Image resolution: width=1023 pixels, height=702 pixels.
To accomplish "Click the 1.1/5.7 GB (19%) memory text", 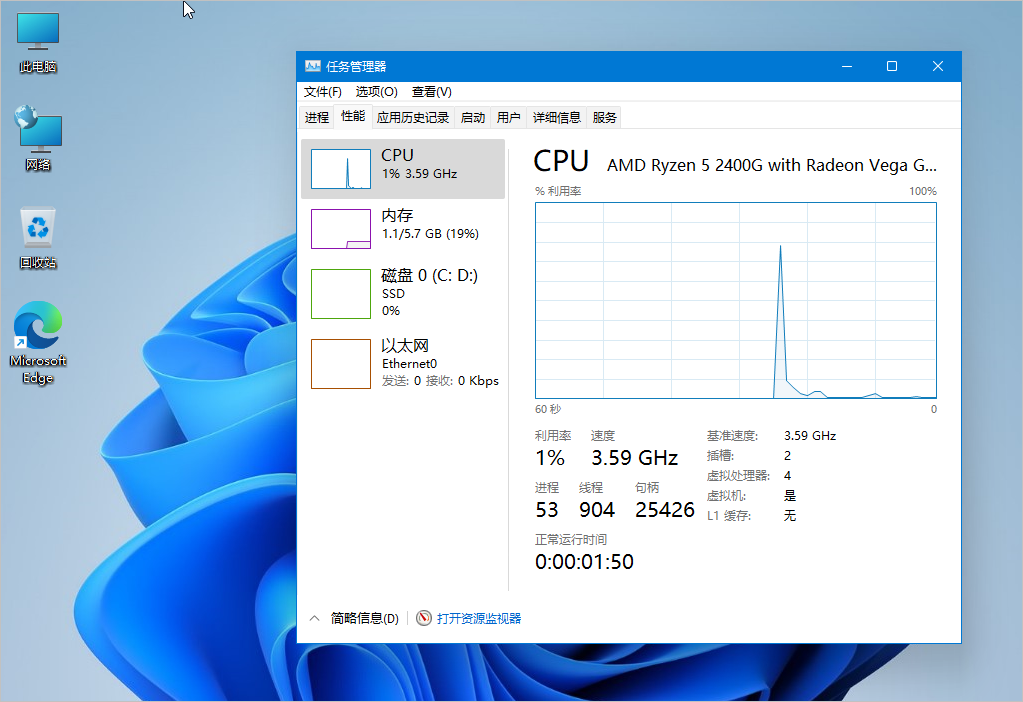I will (x=430, y=234).
